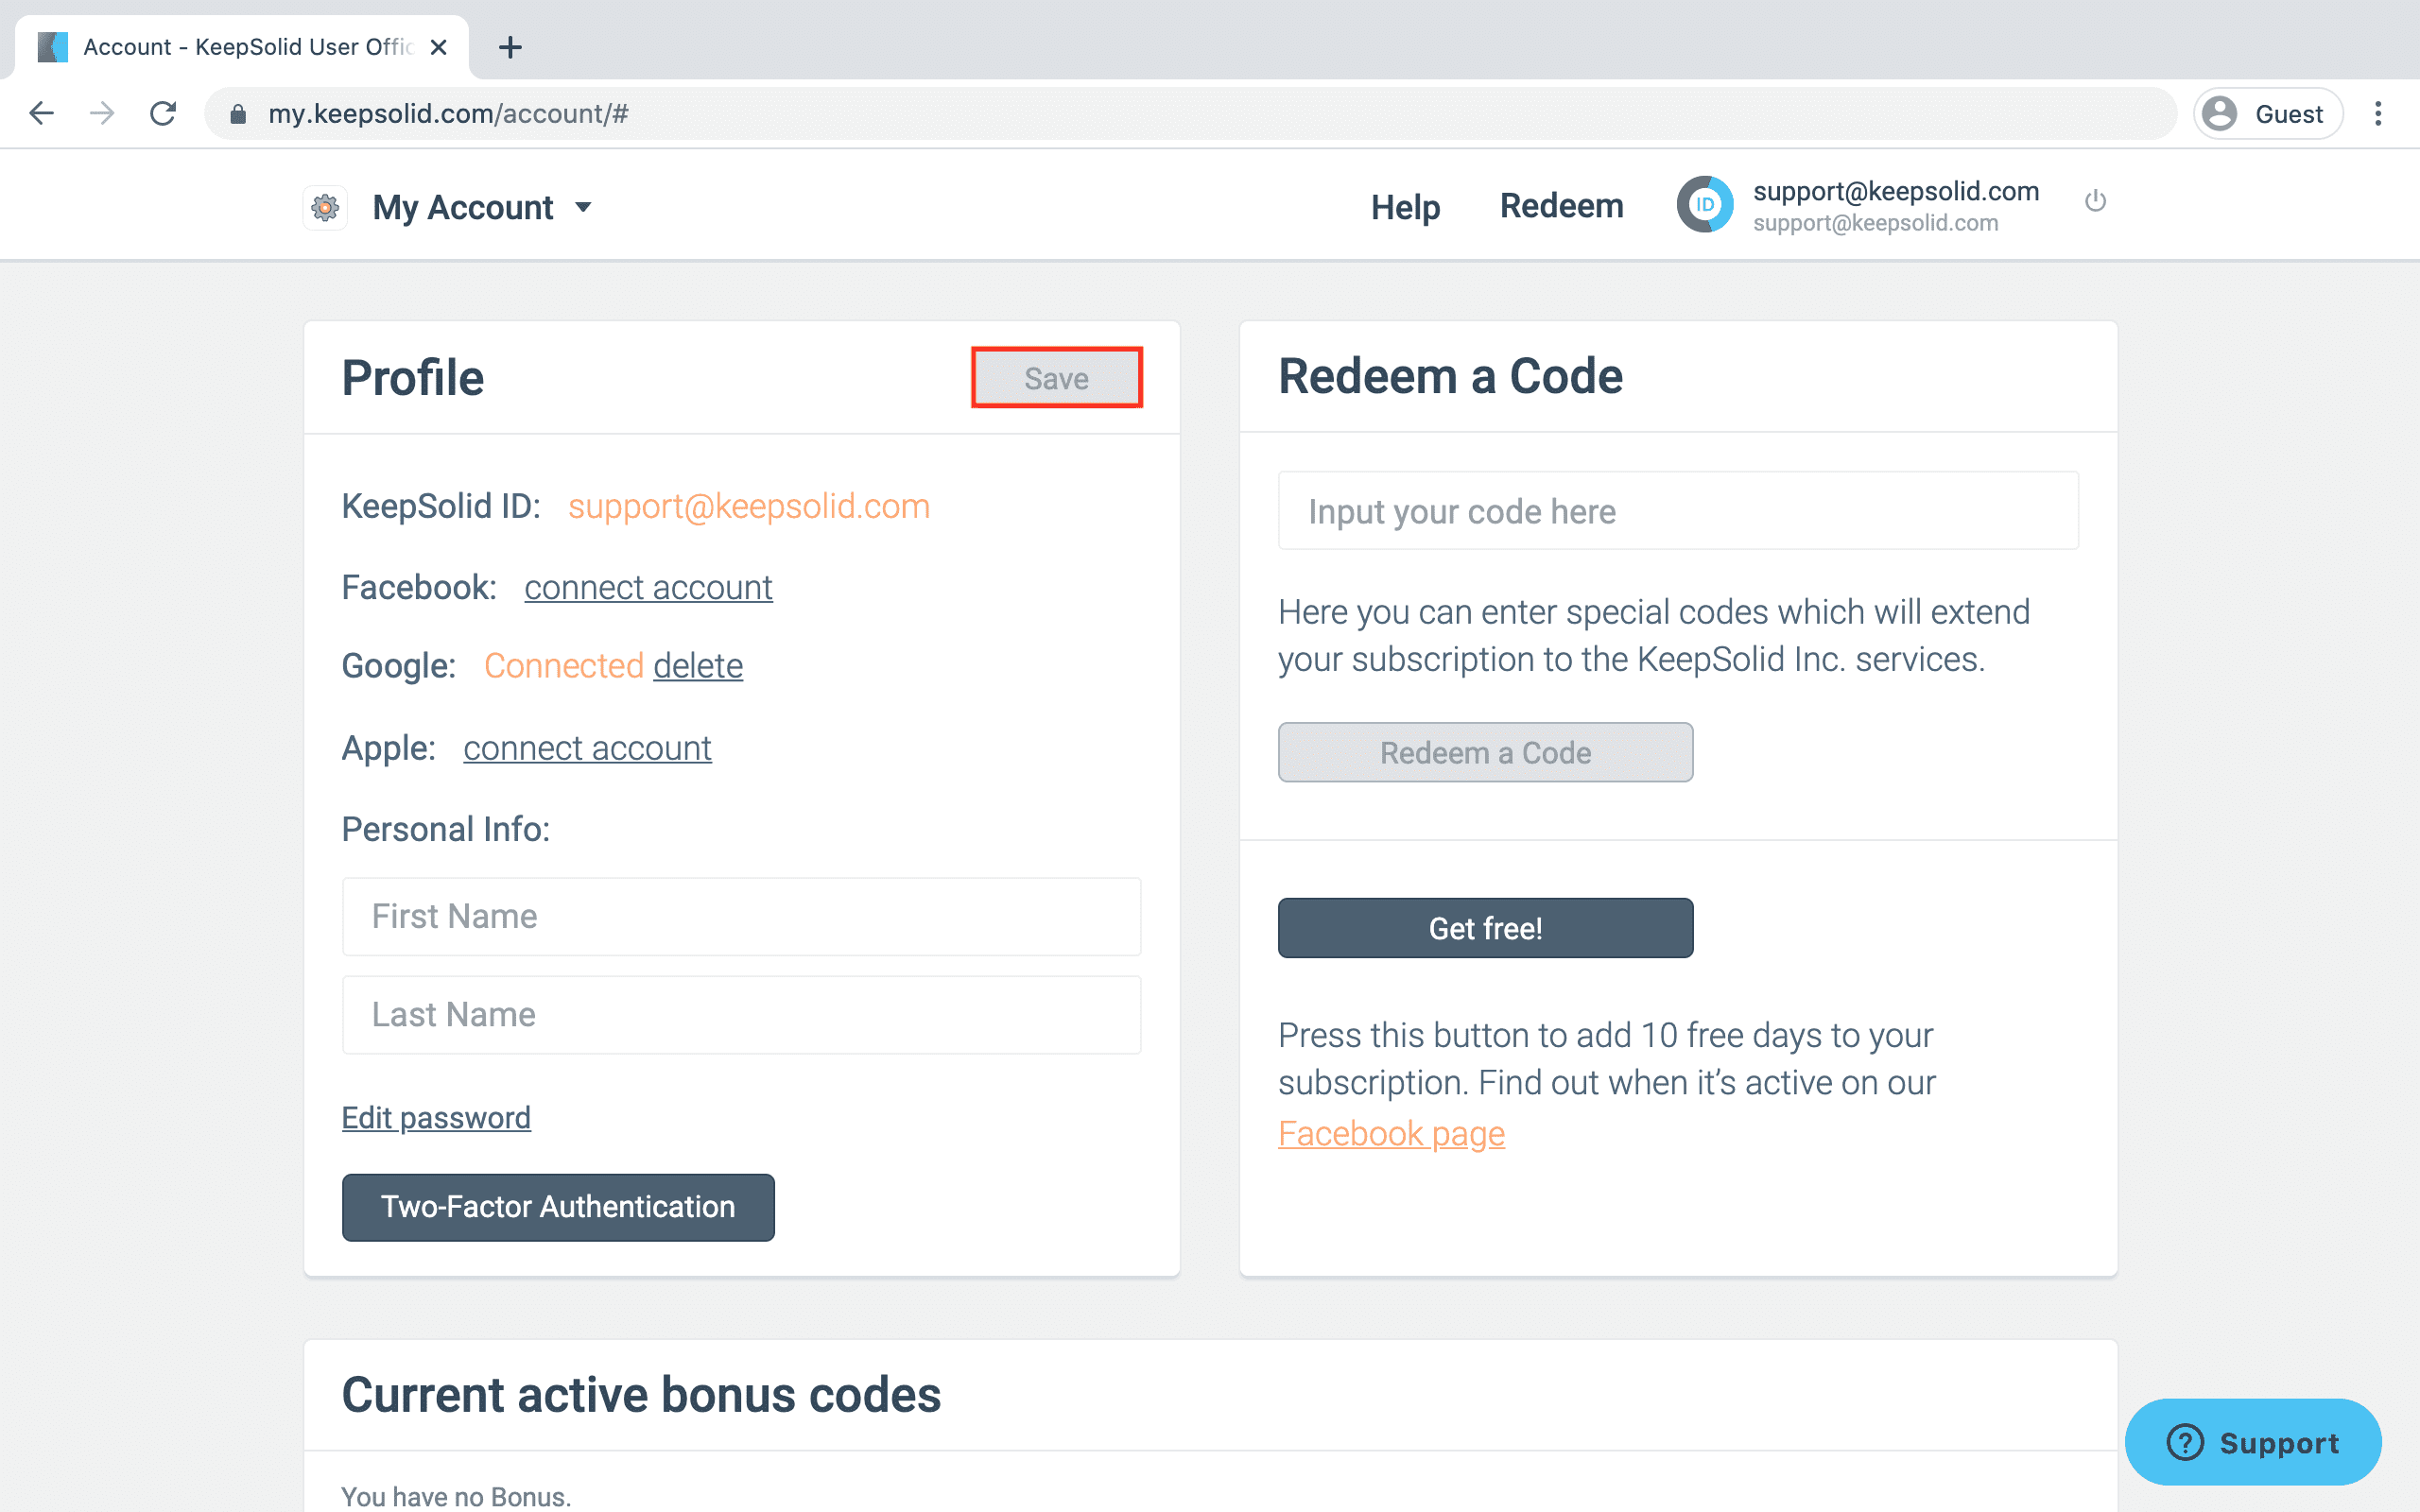This screenshot has height=1512, width=2420.
Task: Click the My Account gear icon
Action: point(325,208)
